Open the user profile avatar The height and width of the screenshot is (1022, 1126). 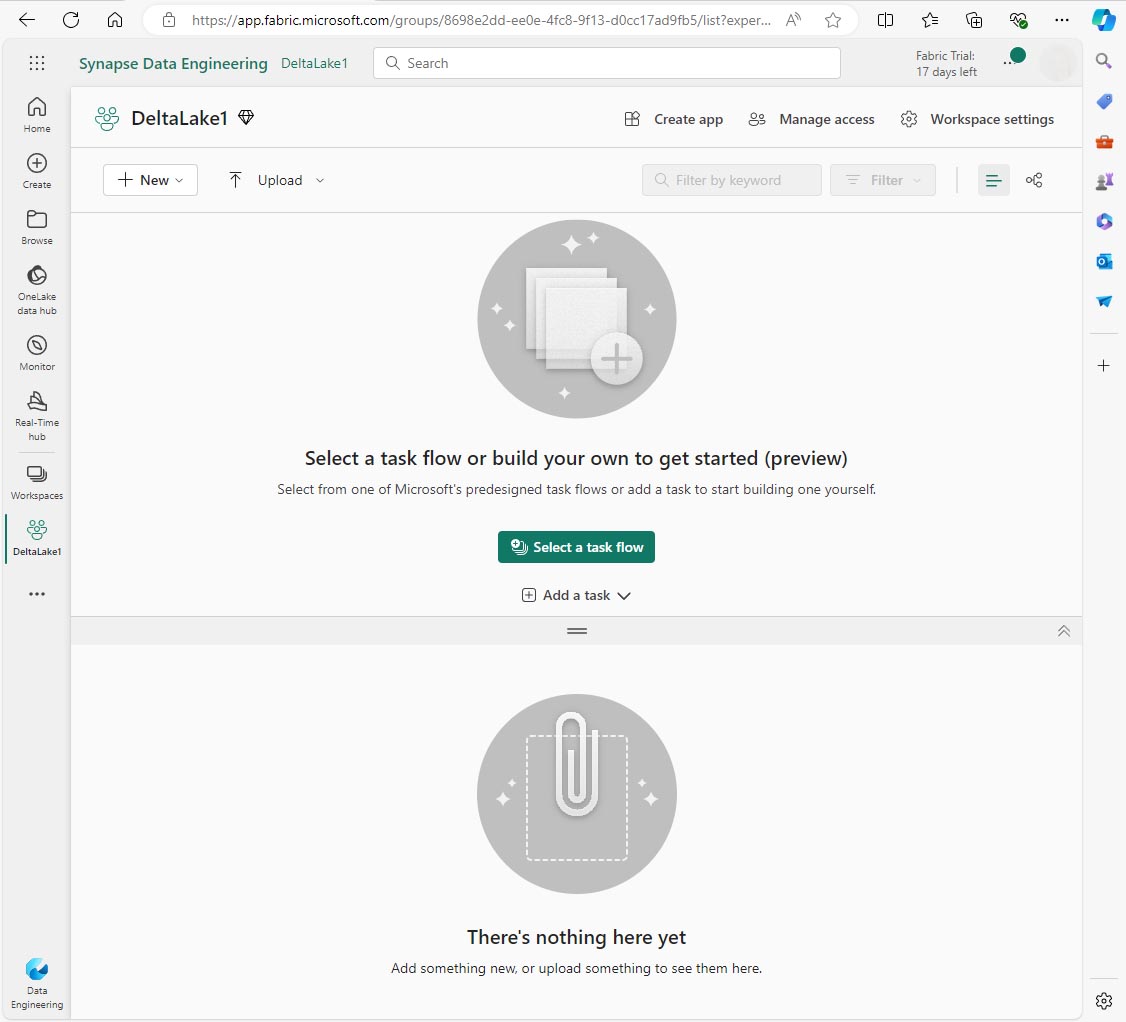pos(1057,63)
